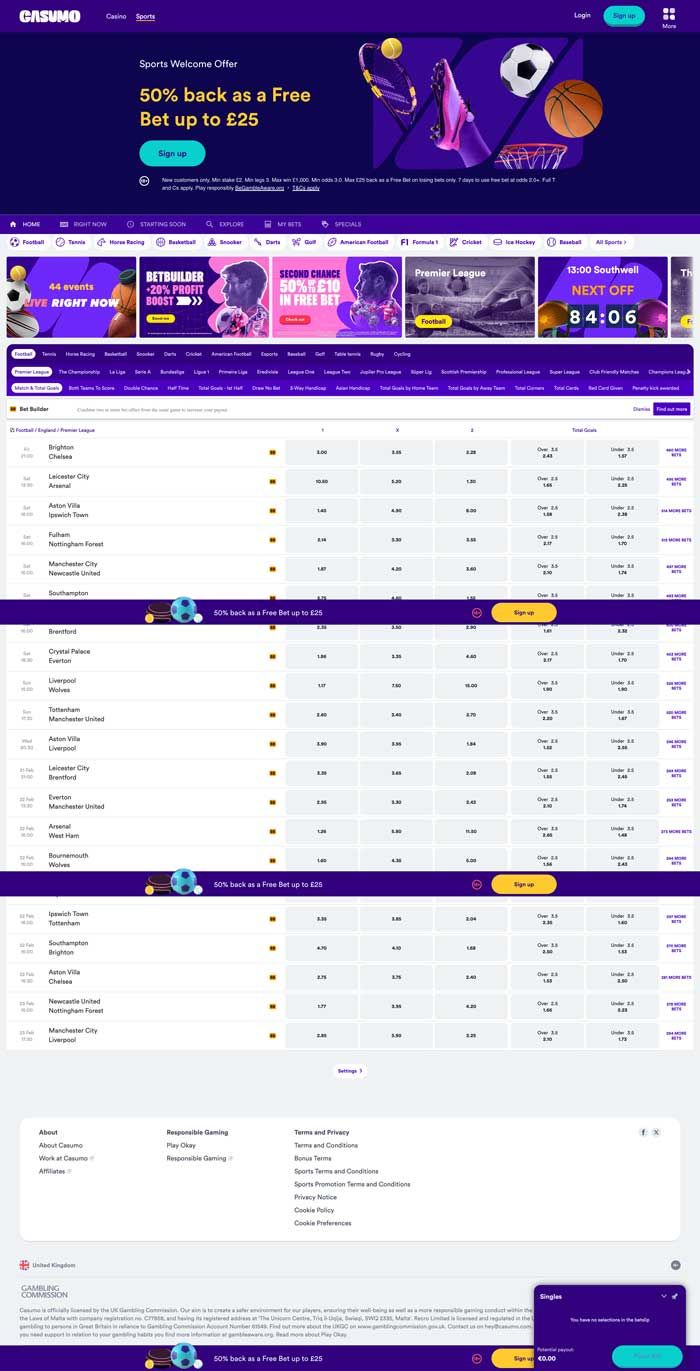Collapse the Singles betslip with the chevron
Viewport: 700px width, 1371px height.
pyautogui.click(x=663, y=1296)
